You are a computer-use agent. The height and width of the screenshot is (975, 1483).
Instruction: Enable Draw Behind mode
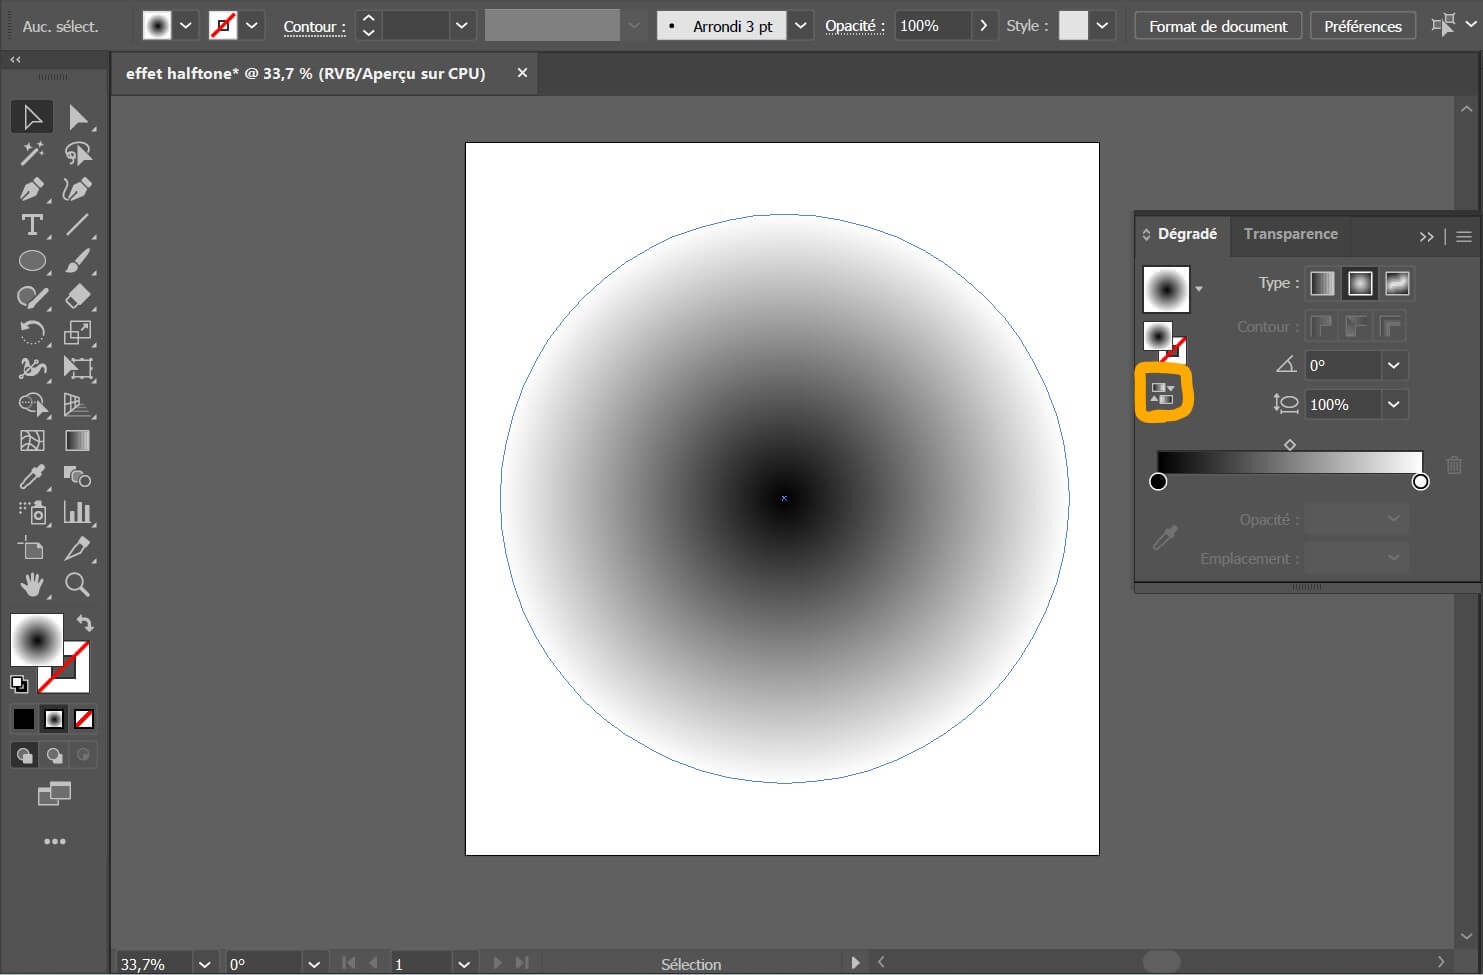click(54, 755)
